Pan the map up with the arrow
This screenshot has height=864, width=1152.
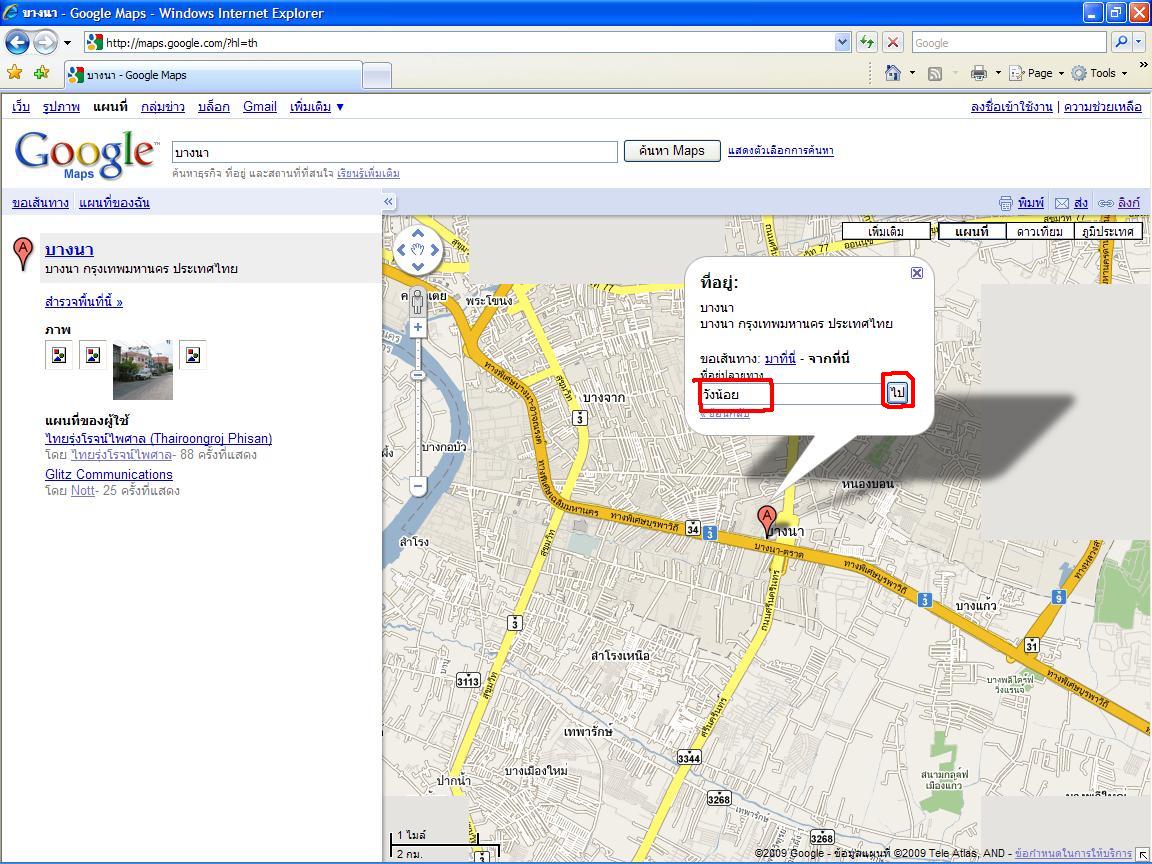click(418, 233)
